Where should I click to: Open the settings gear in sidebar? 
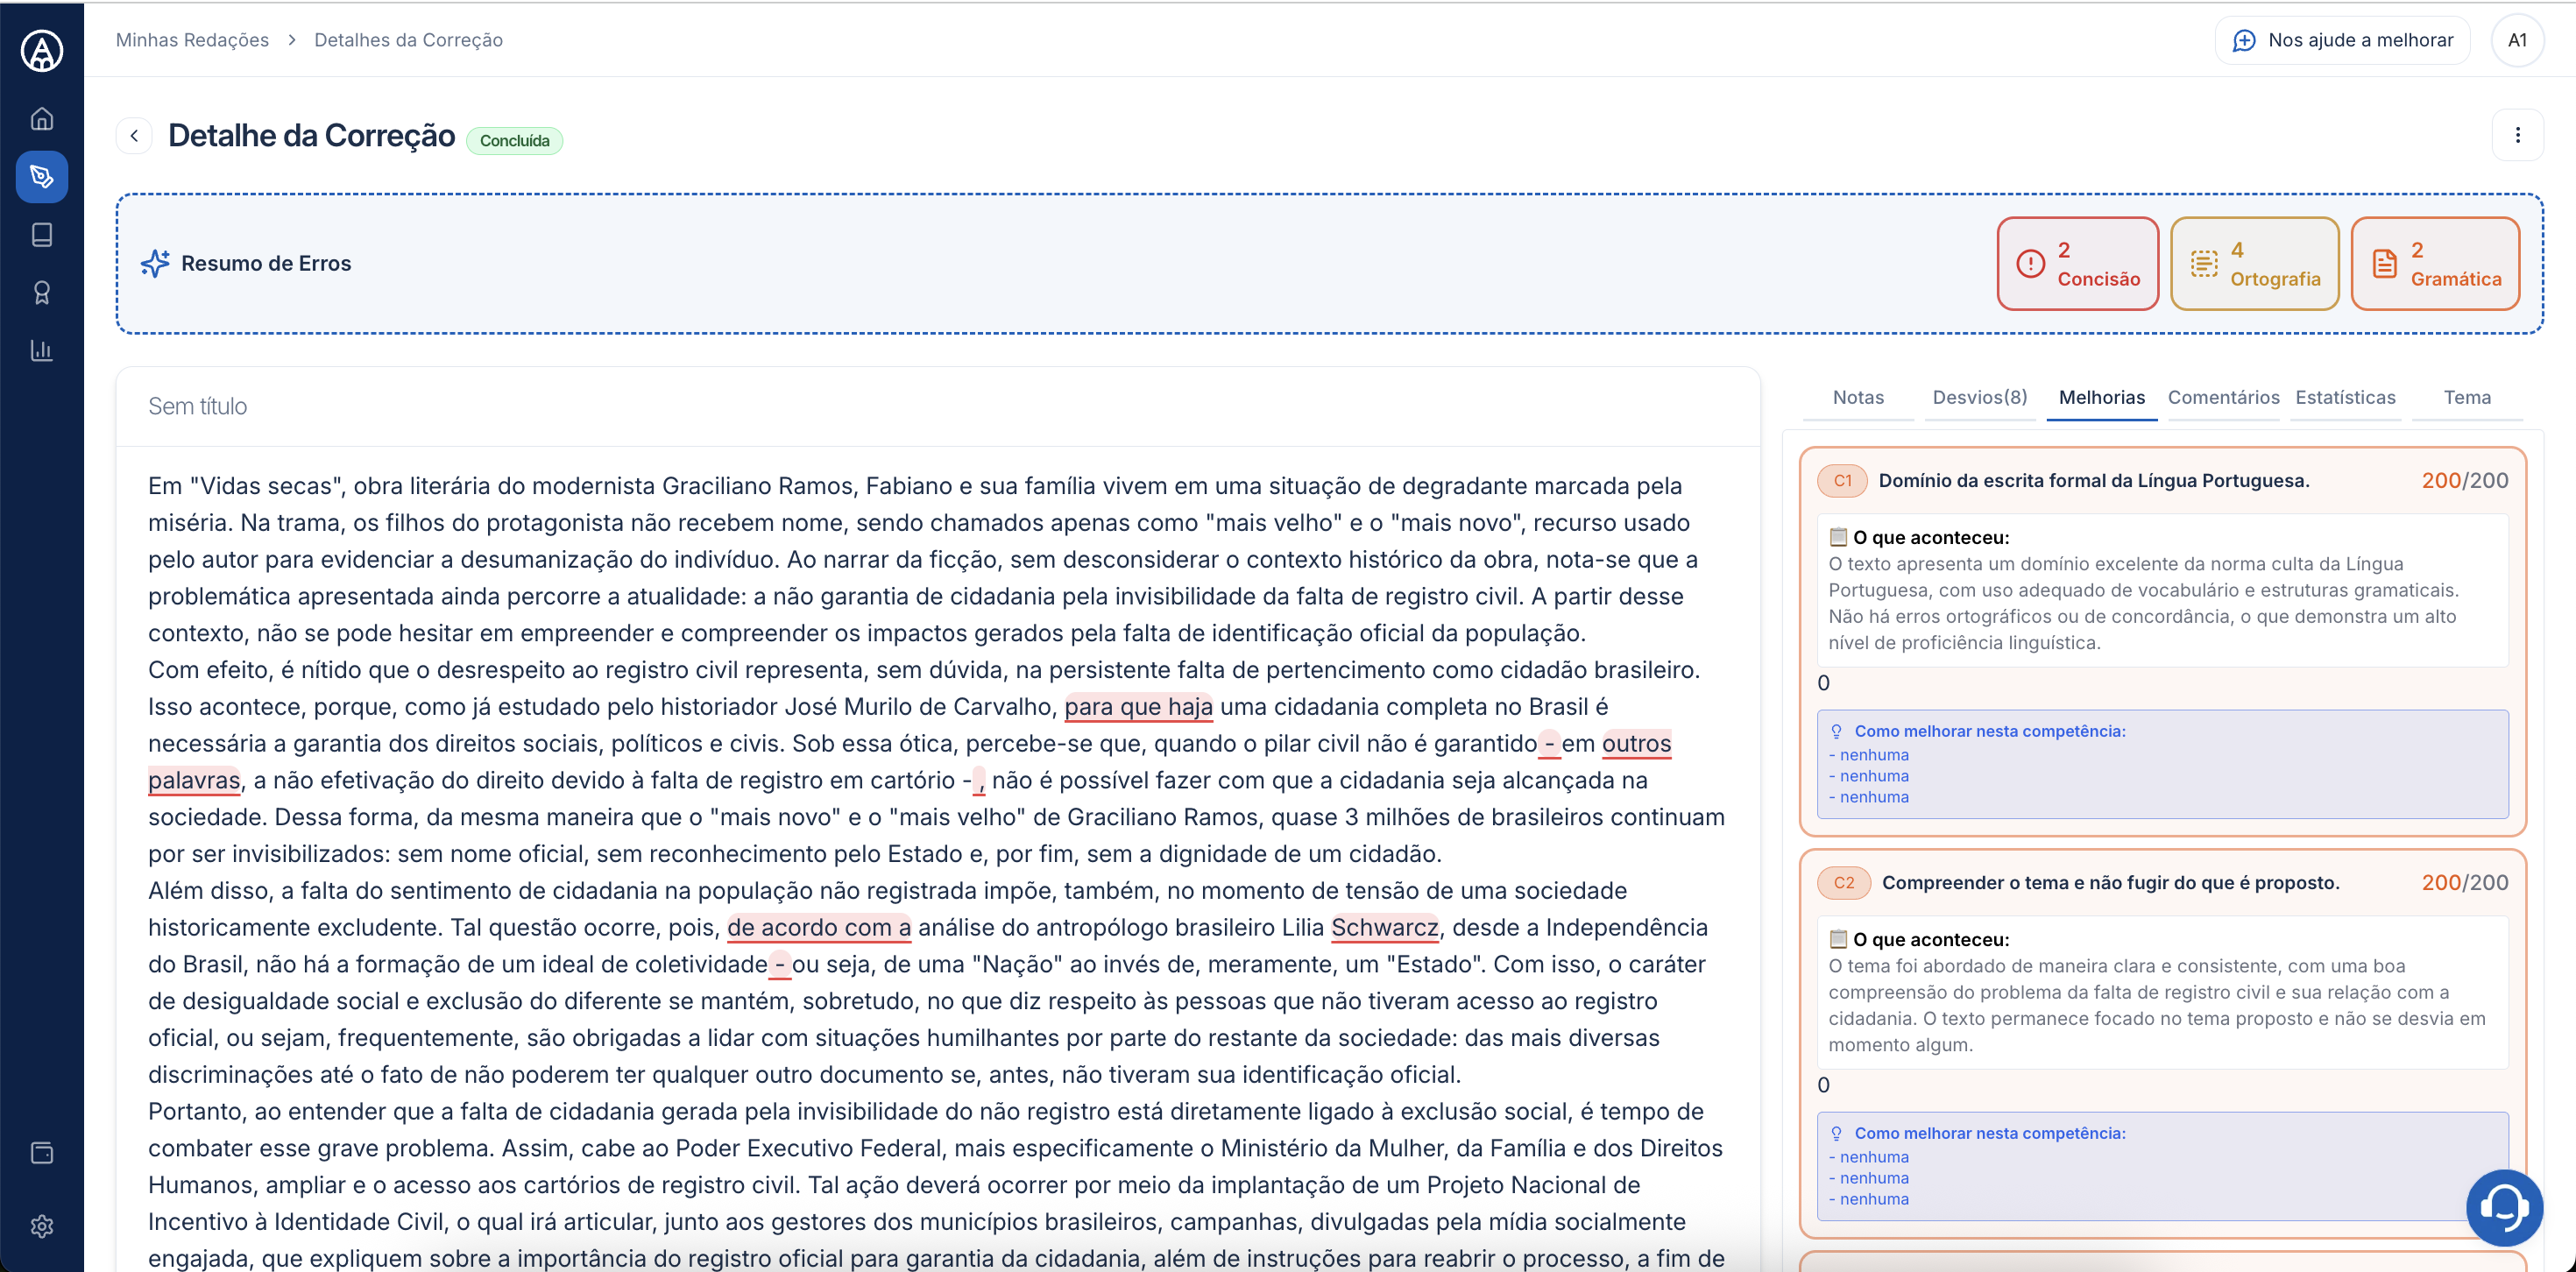tap(42, 1226)
